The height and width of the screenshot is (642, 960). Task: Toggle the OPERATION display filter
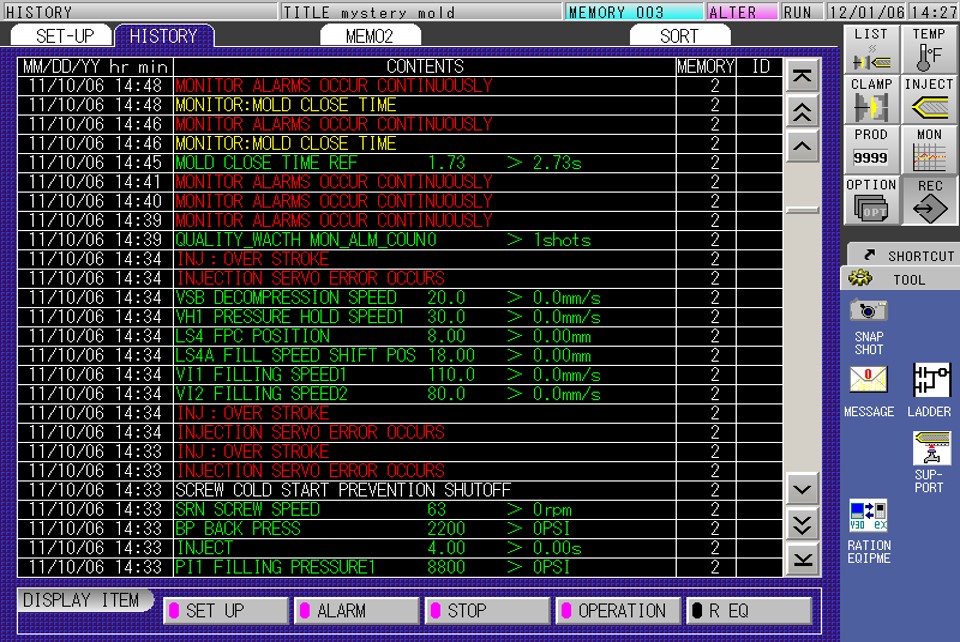point(617,610)
